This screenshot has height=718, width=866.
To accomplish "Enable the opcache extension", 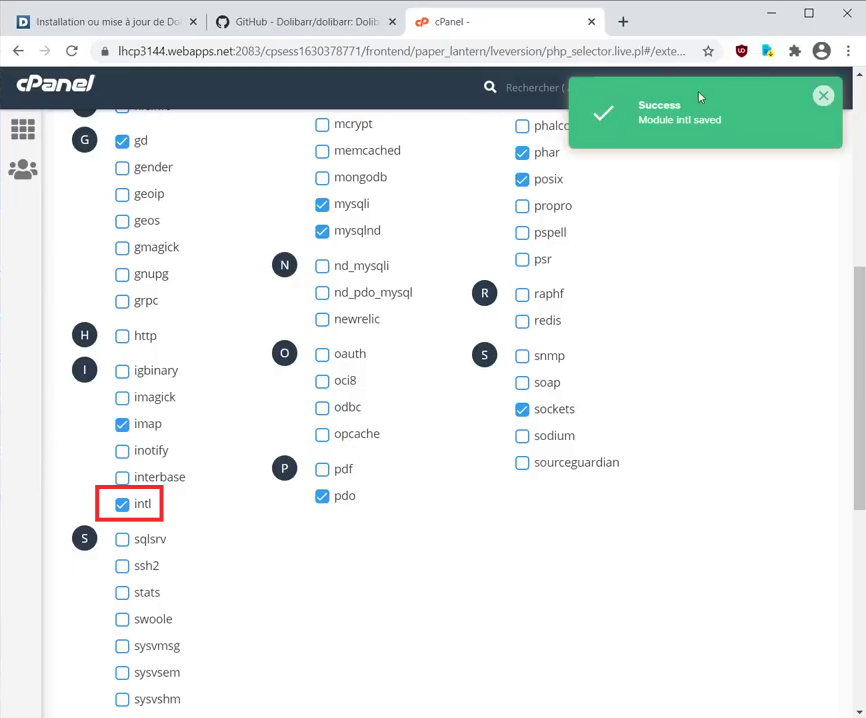I will [322, 434].
